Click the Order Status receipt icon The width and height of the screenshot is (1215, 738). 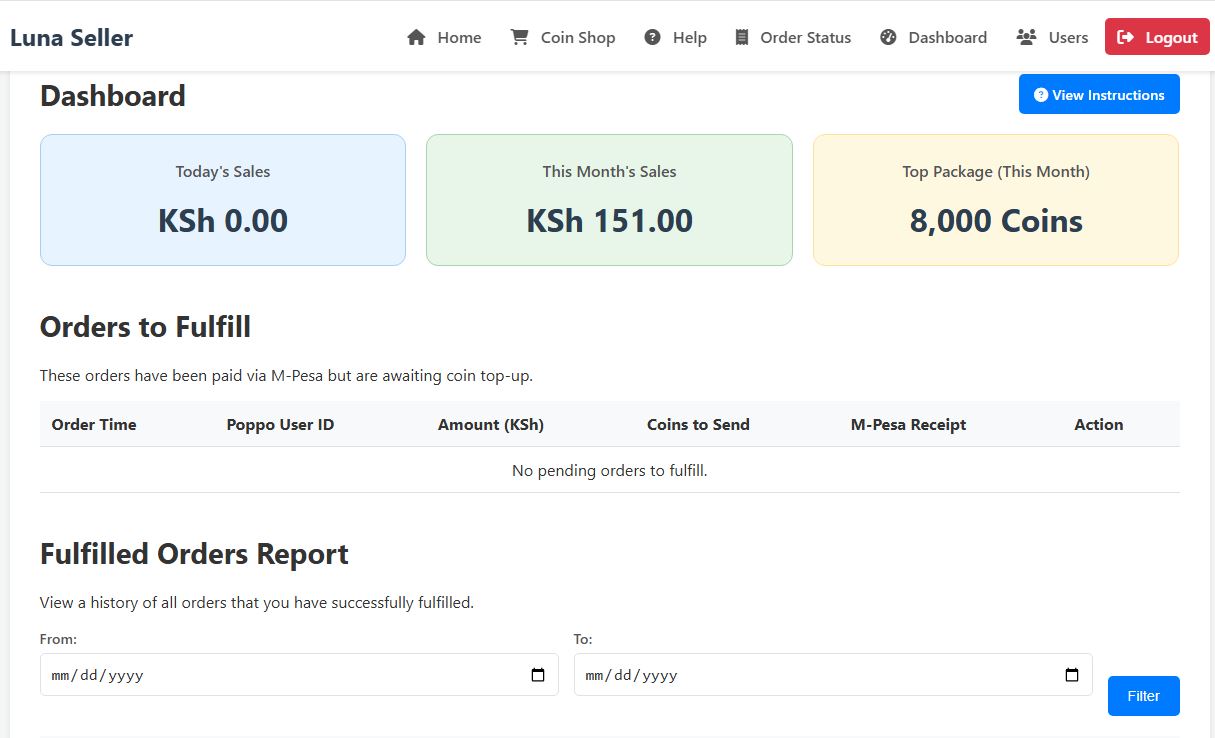(741, 37)
